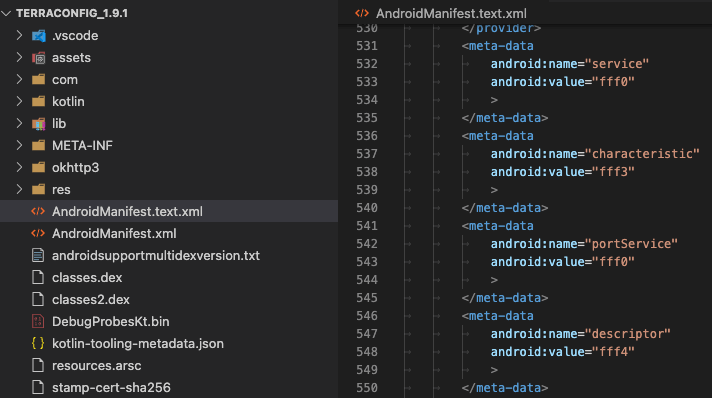Click line number 550 in gutter

point(367,388)
